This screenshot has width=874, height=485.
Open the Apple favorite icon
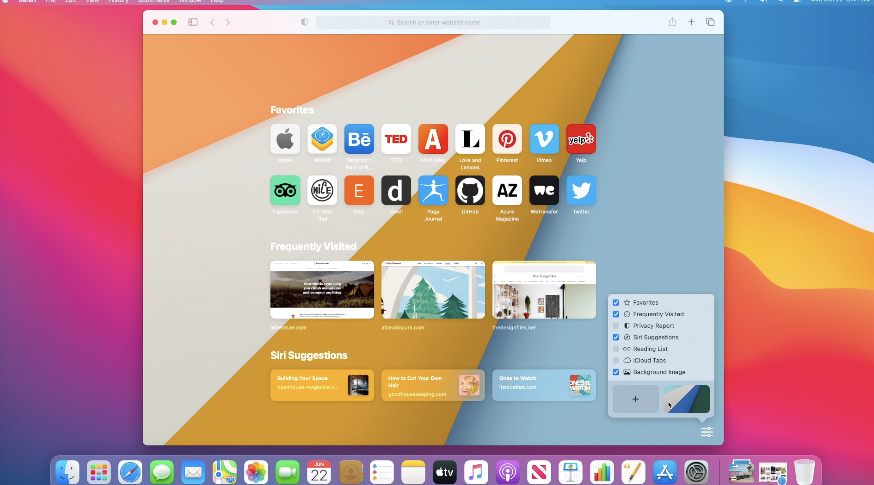285,139
